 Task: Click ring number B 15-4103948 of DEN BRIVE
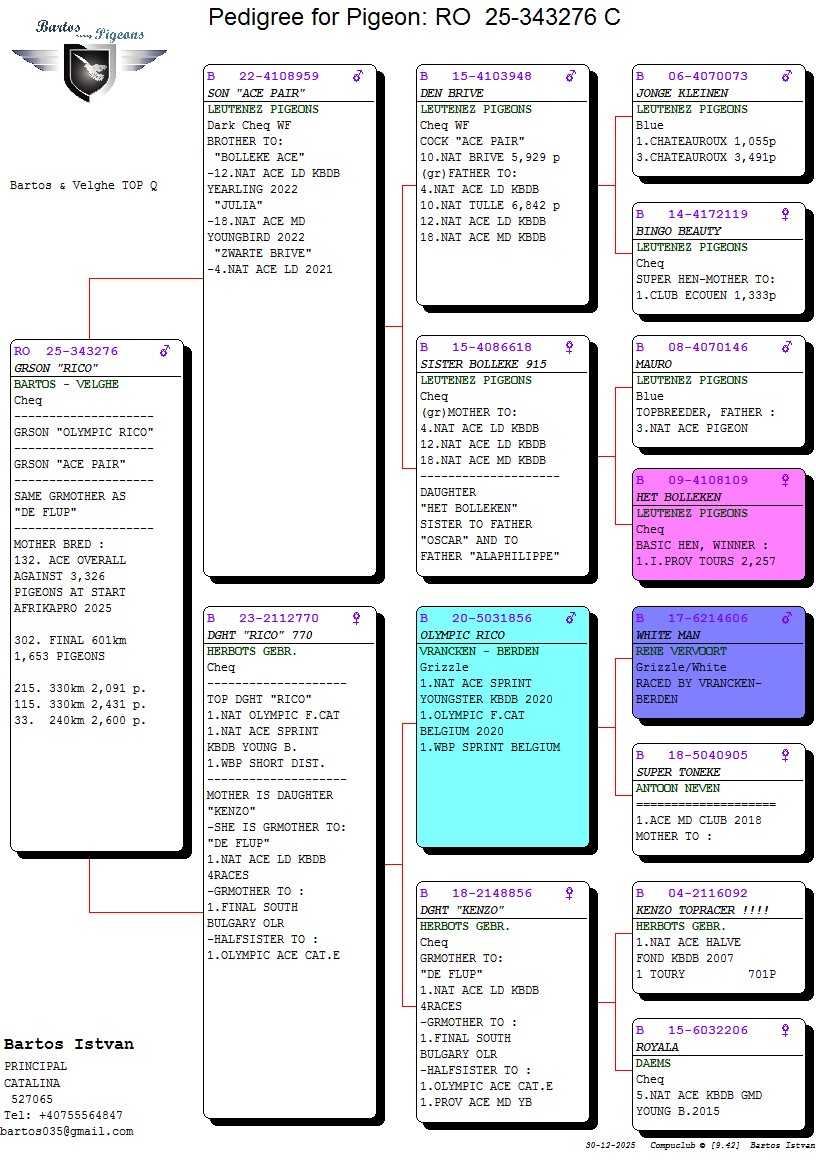[x=476, y=76]
